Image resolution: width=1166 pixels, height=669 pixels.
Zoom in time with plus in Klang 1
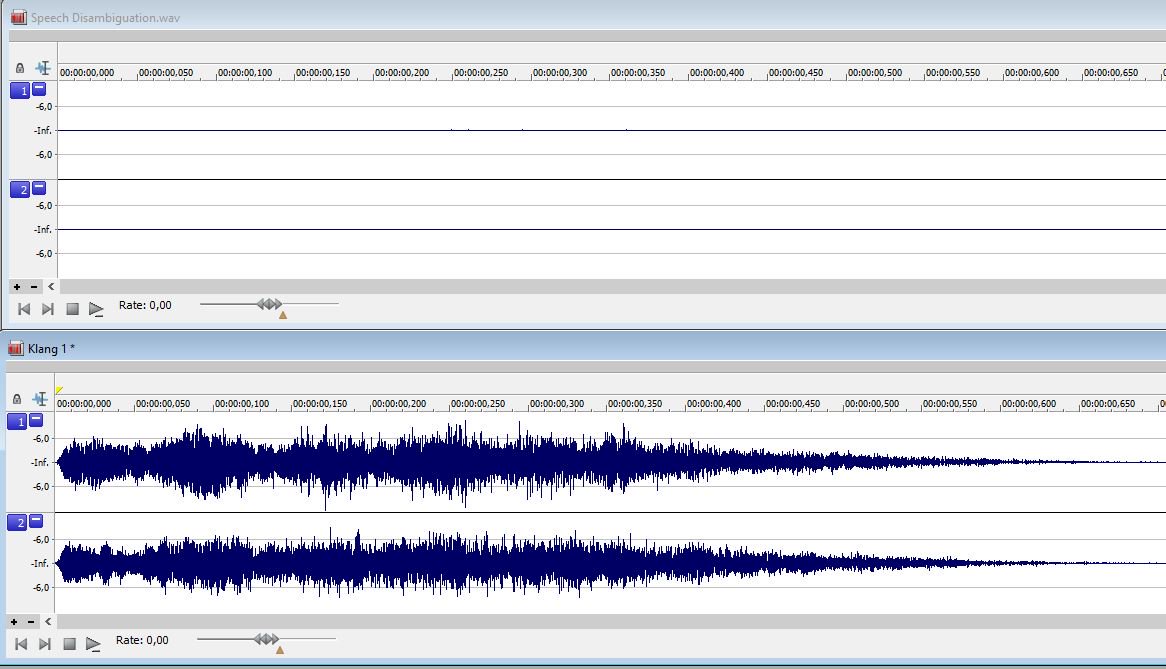point(14,621)
